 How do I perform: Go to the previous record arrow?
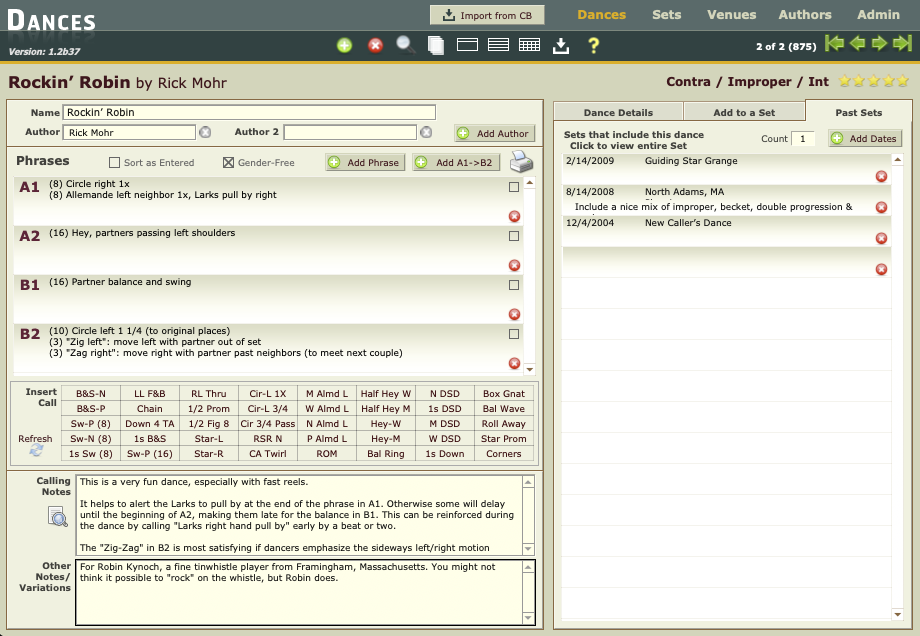[x=857, y=43]
